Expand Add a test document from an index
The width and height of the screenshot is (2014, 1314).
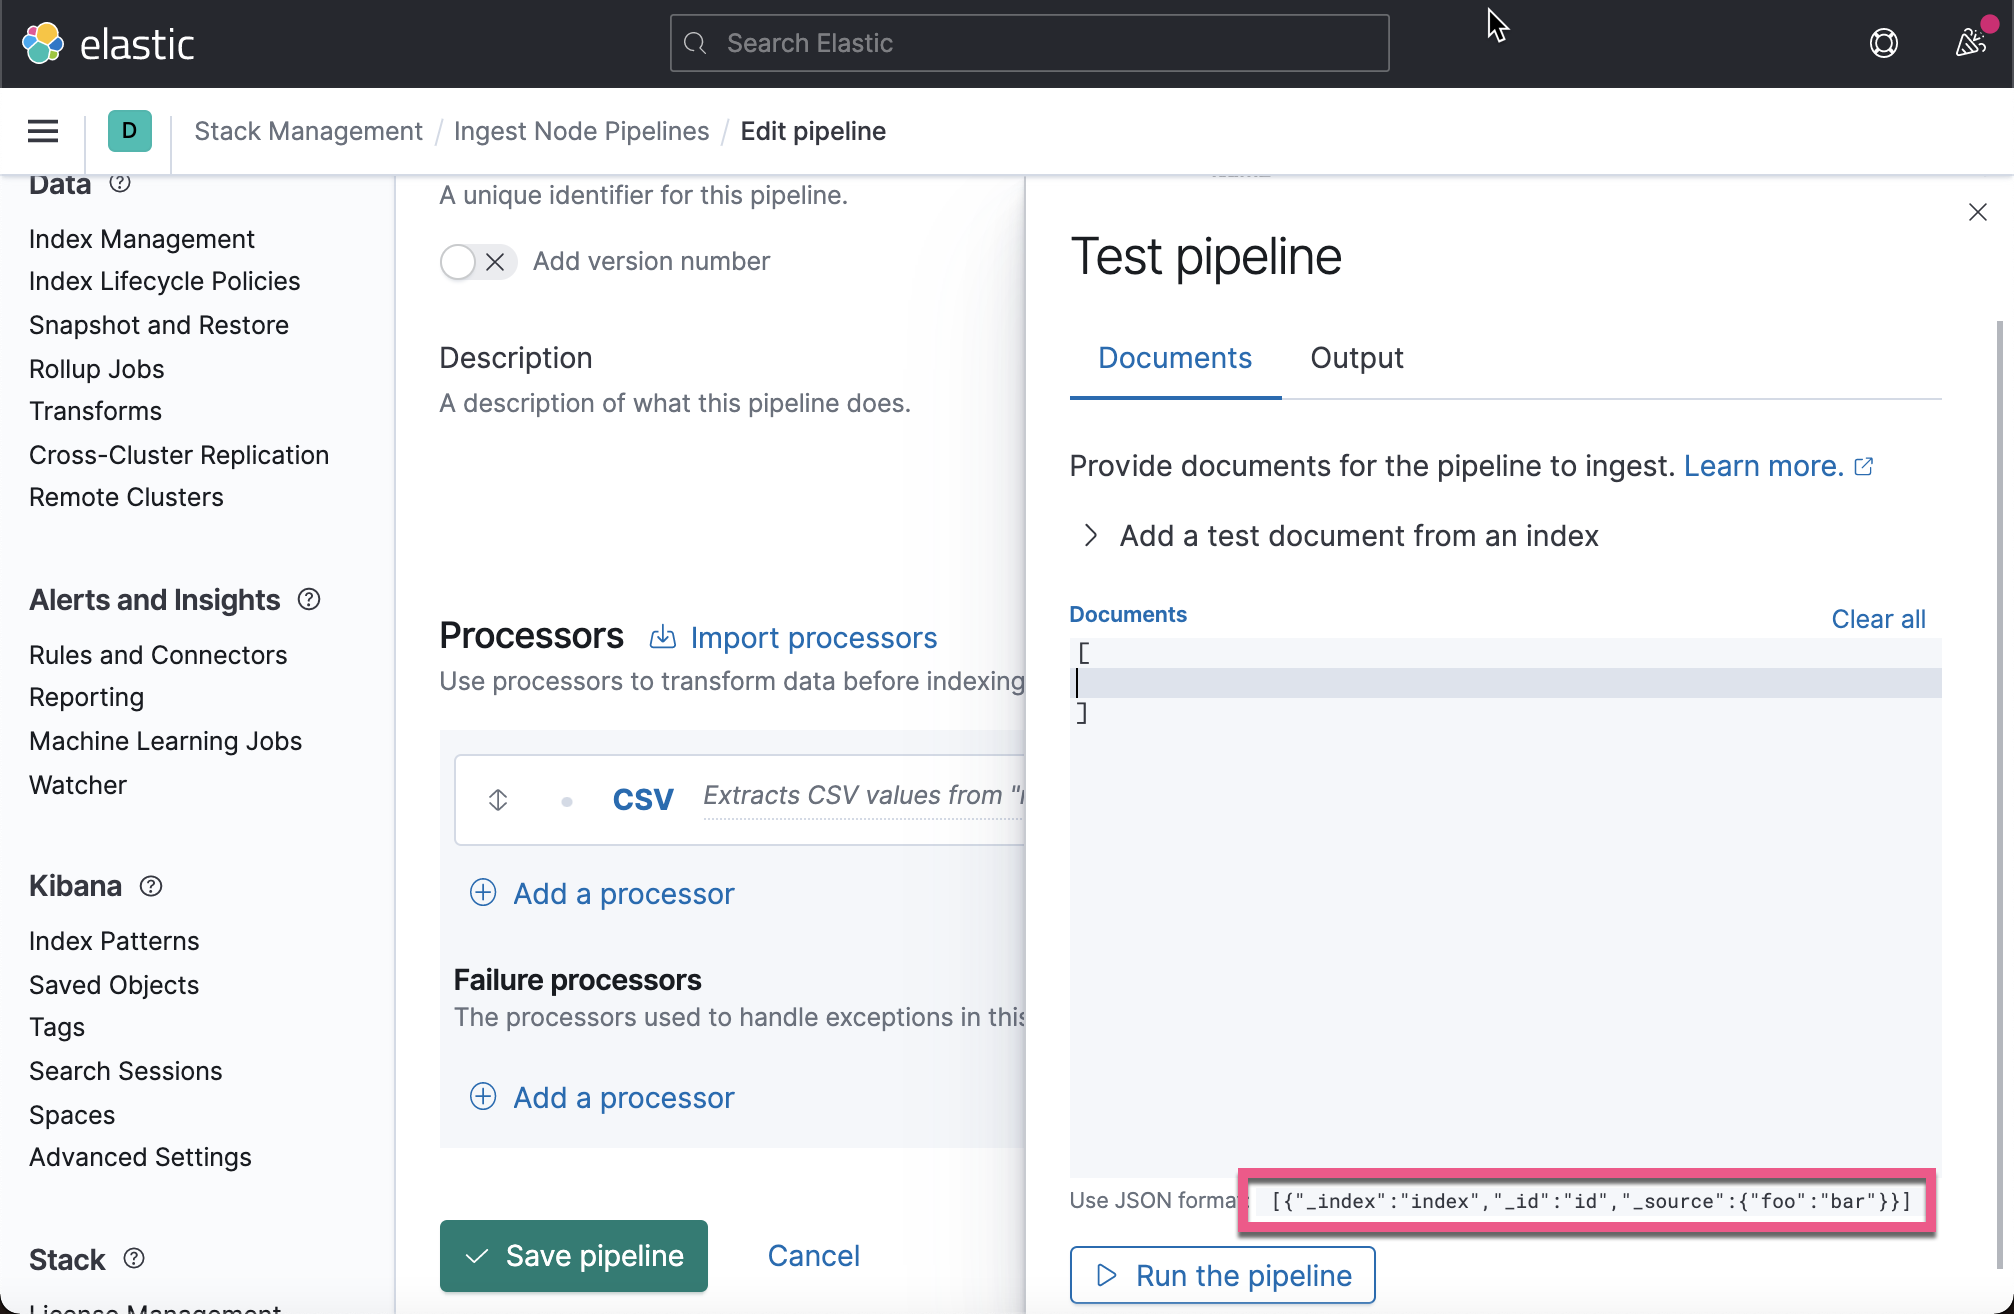pyautogui.click(x=1091, y=535)
